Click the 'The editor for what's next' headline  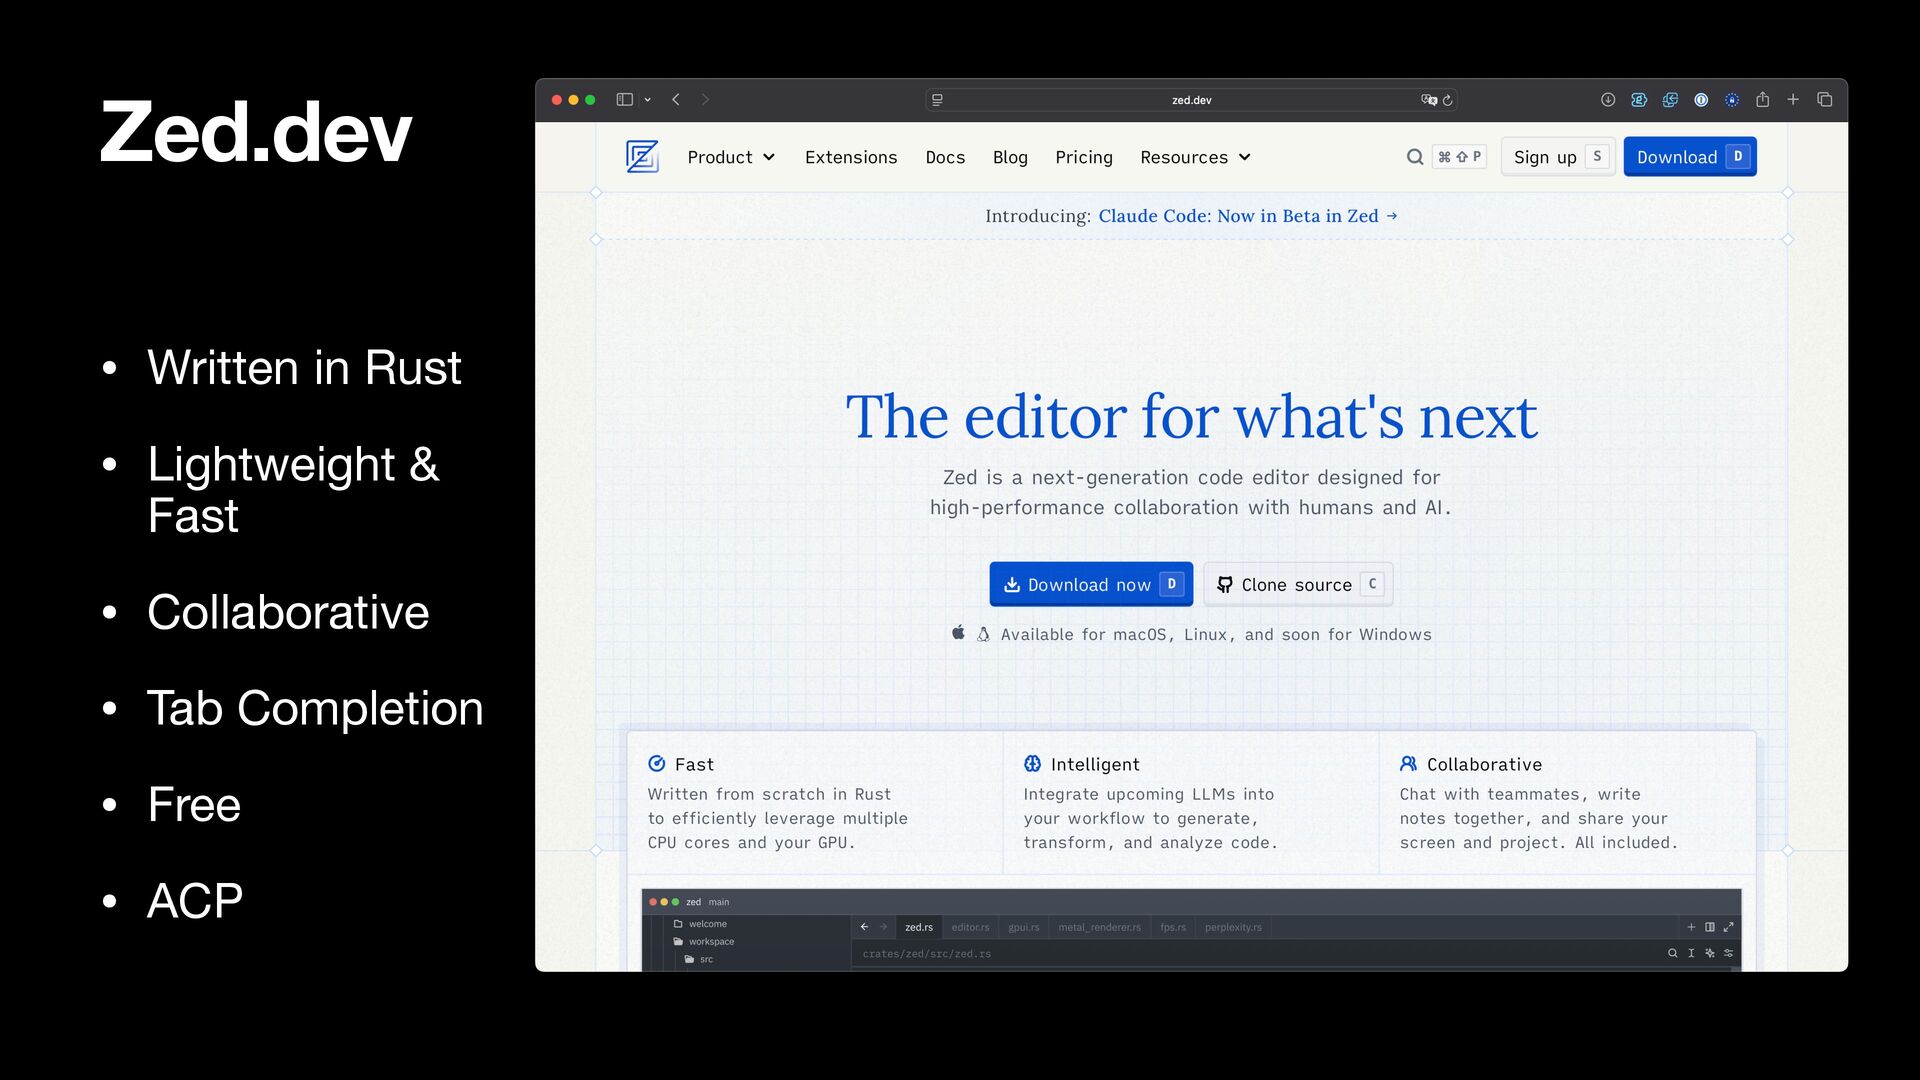pos(1191,416)
